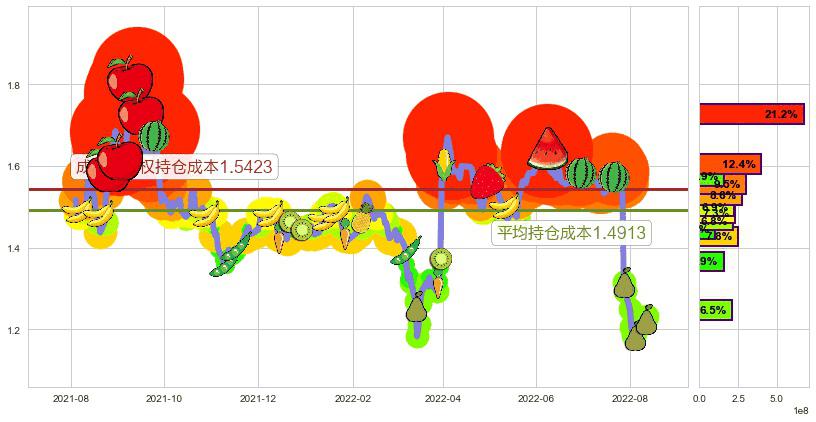The width and height of the screenshot is (816, 422).
Task: Select the banana below the strawberry
Action: [505, 206]
